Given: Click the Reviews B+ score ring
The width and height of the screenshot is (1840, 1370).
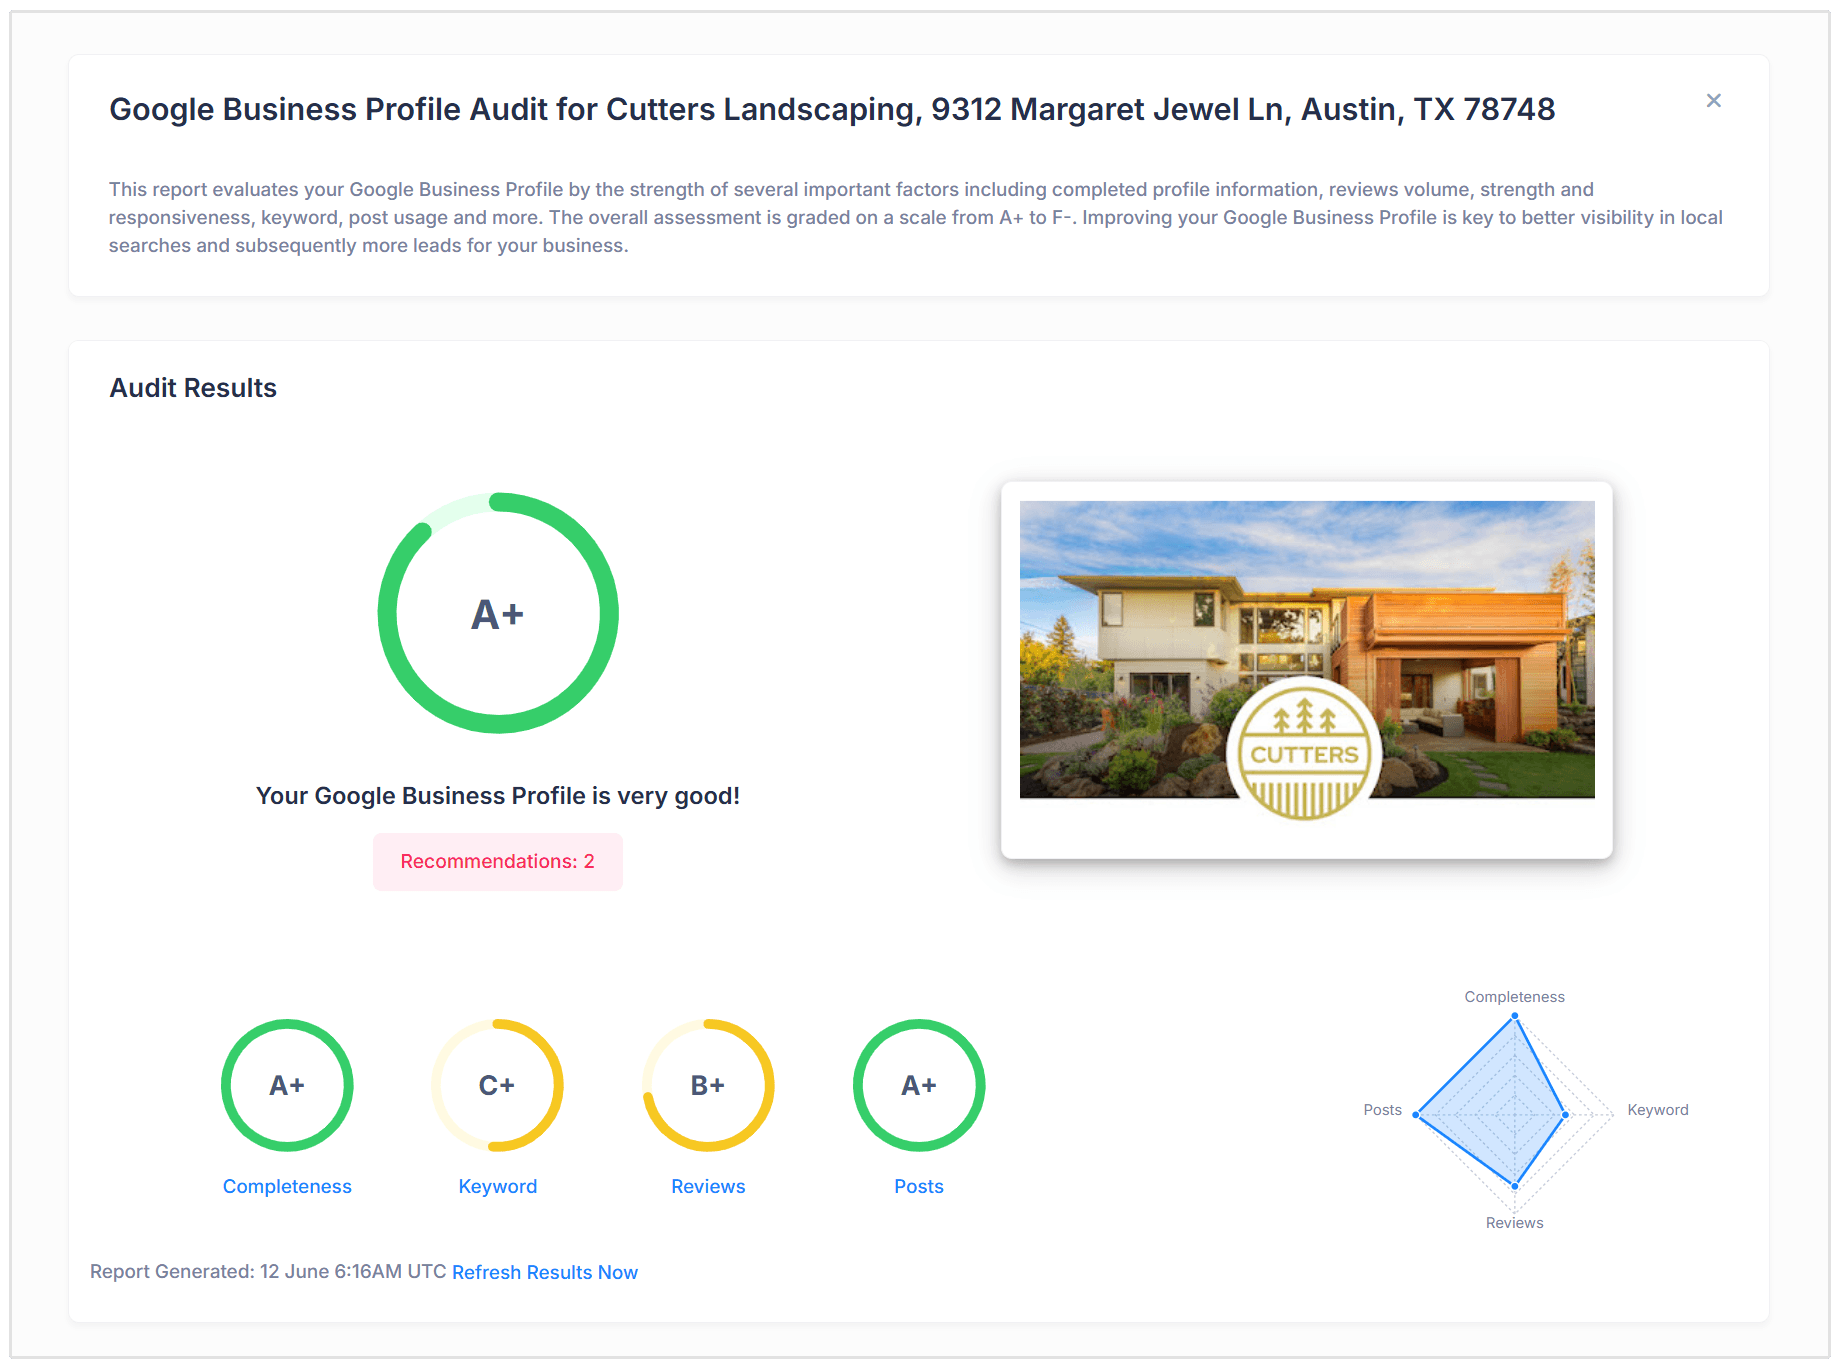Looking at the screenshot, I should pyautogui.click(x=708, y=1085).
